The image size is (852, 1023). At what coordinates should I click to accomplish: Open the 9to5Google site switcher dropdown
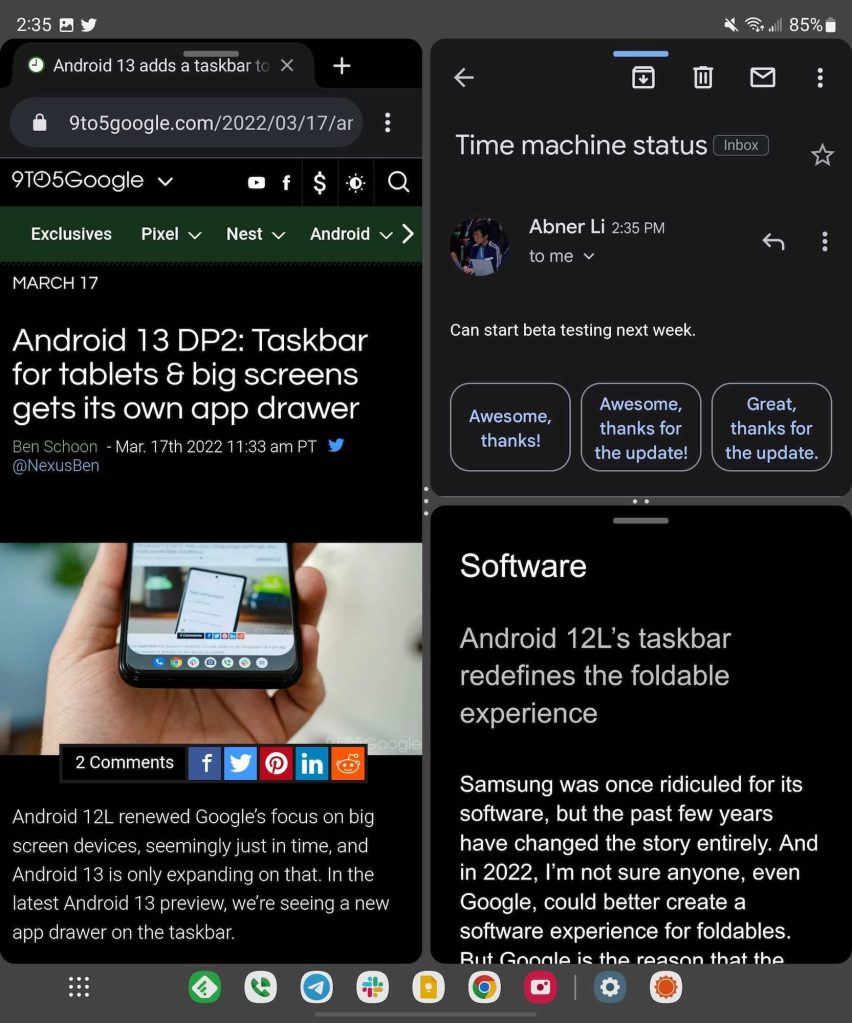166,181
